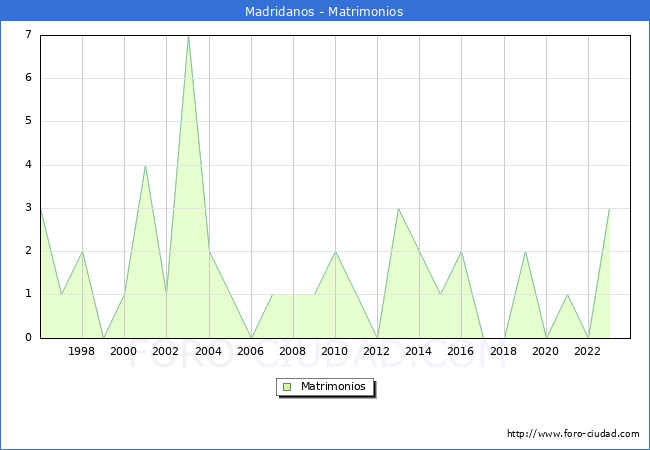Click the y-axis value 6

[28, 77]
